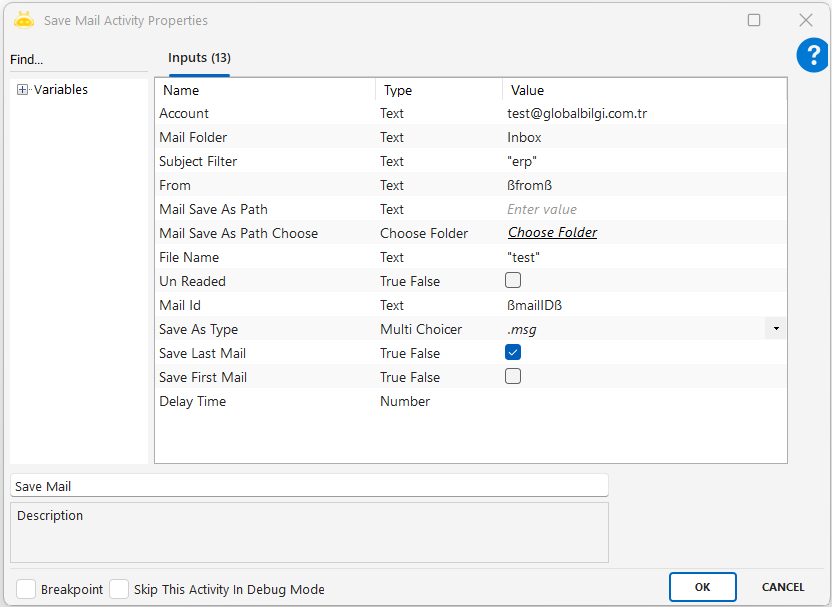This screenshot has height=607, width=832.
Task: Toggle the Un Readed checkbox
Action: (513, 281)
